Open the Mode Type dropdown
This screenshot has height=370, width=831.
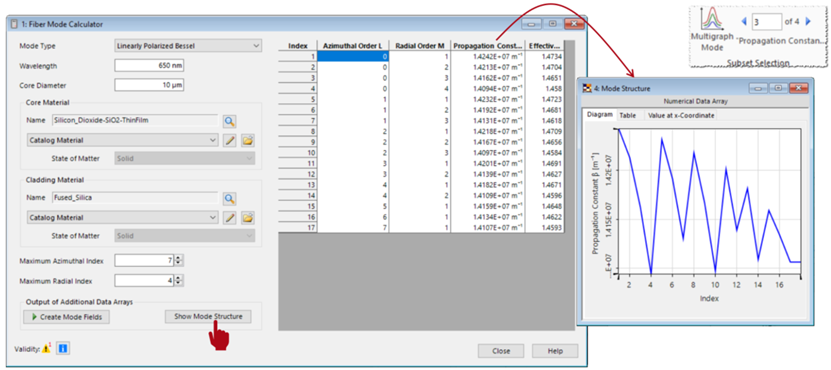(188, 46)
